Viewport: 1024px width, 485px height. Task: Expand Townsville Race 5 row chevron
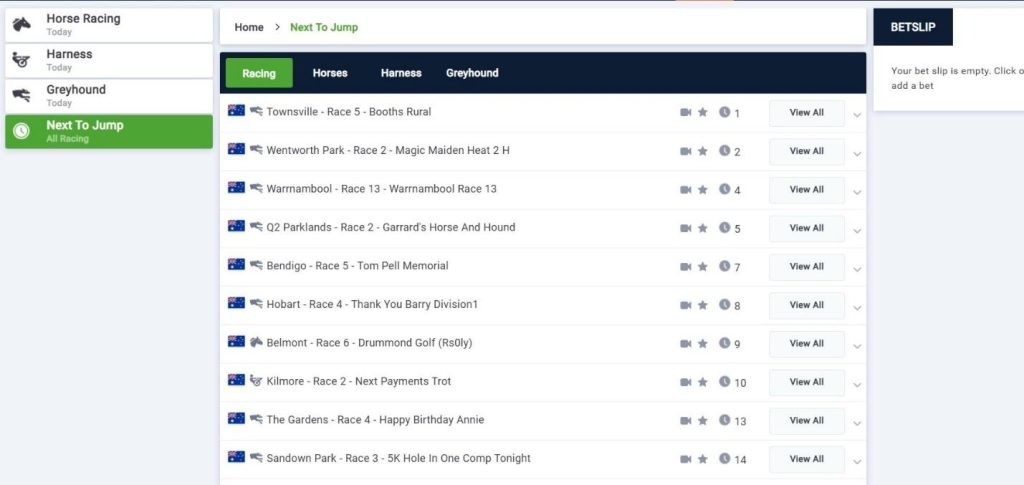(857, 116)
